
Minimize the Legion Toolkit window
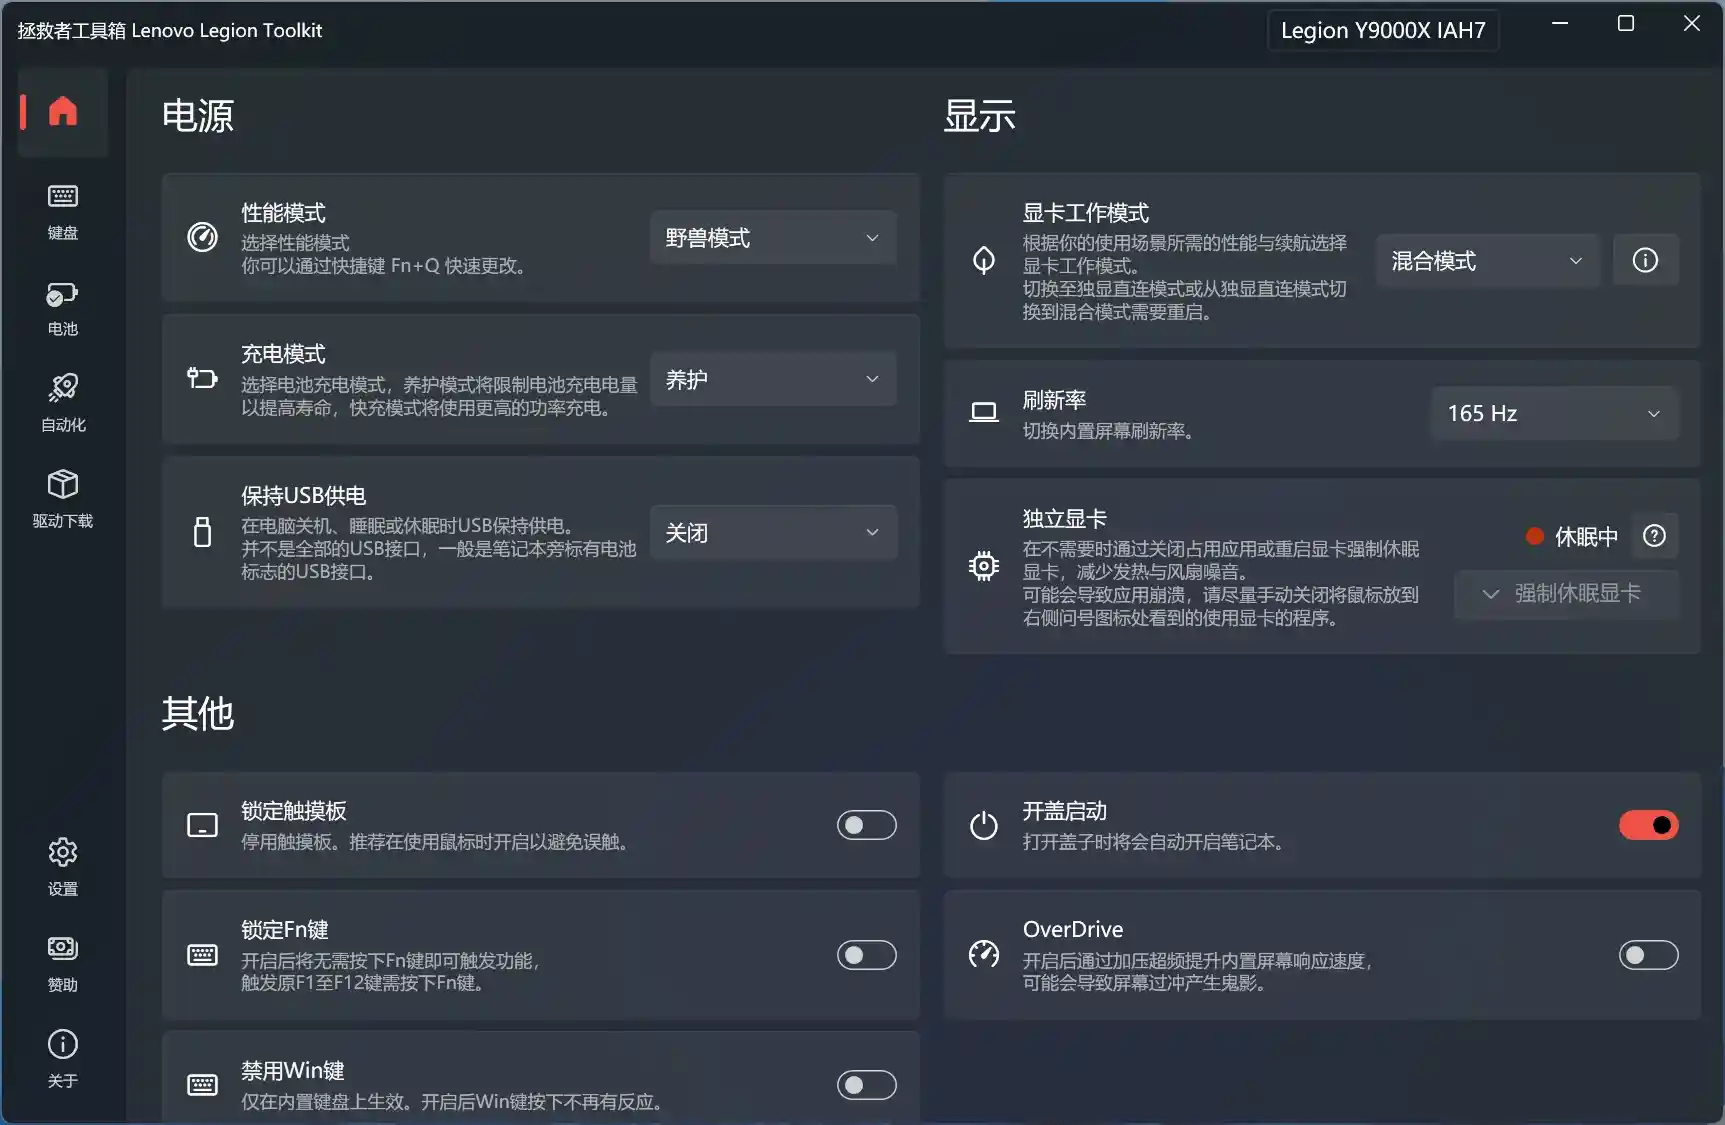(x=1560, y=23)
